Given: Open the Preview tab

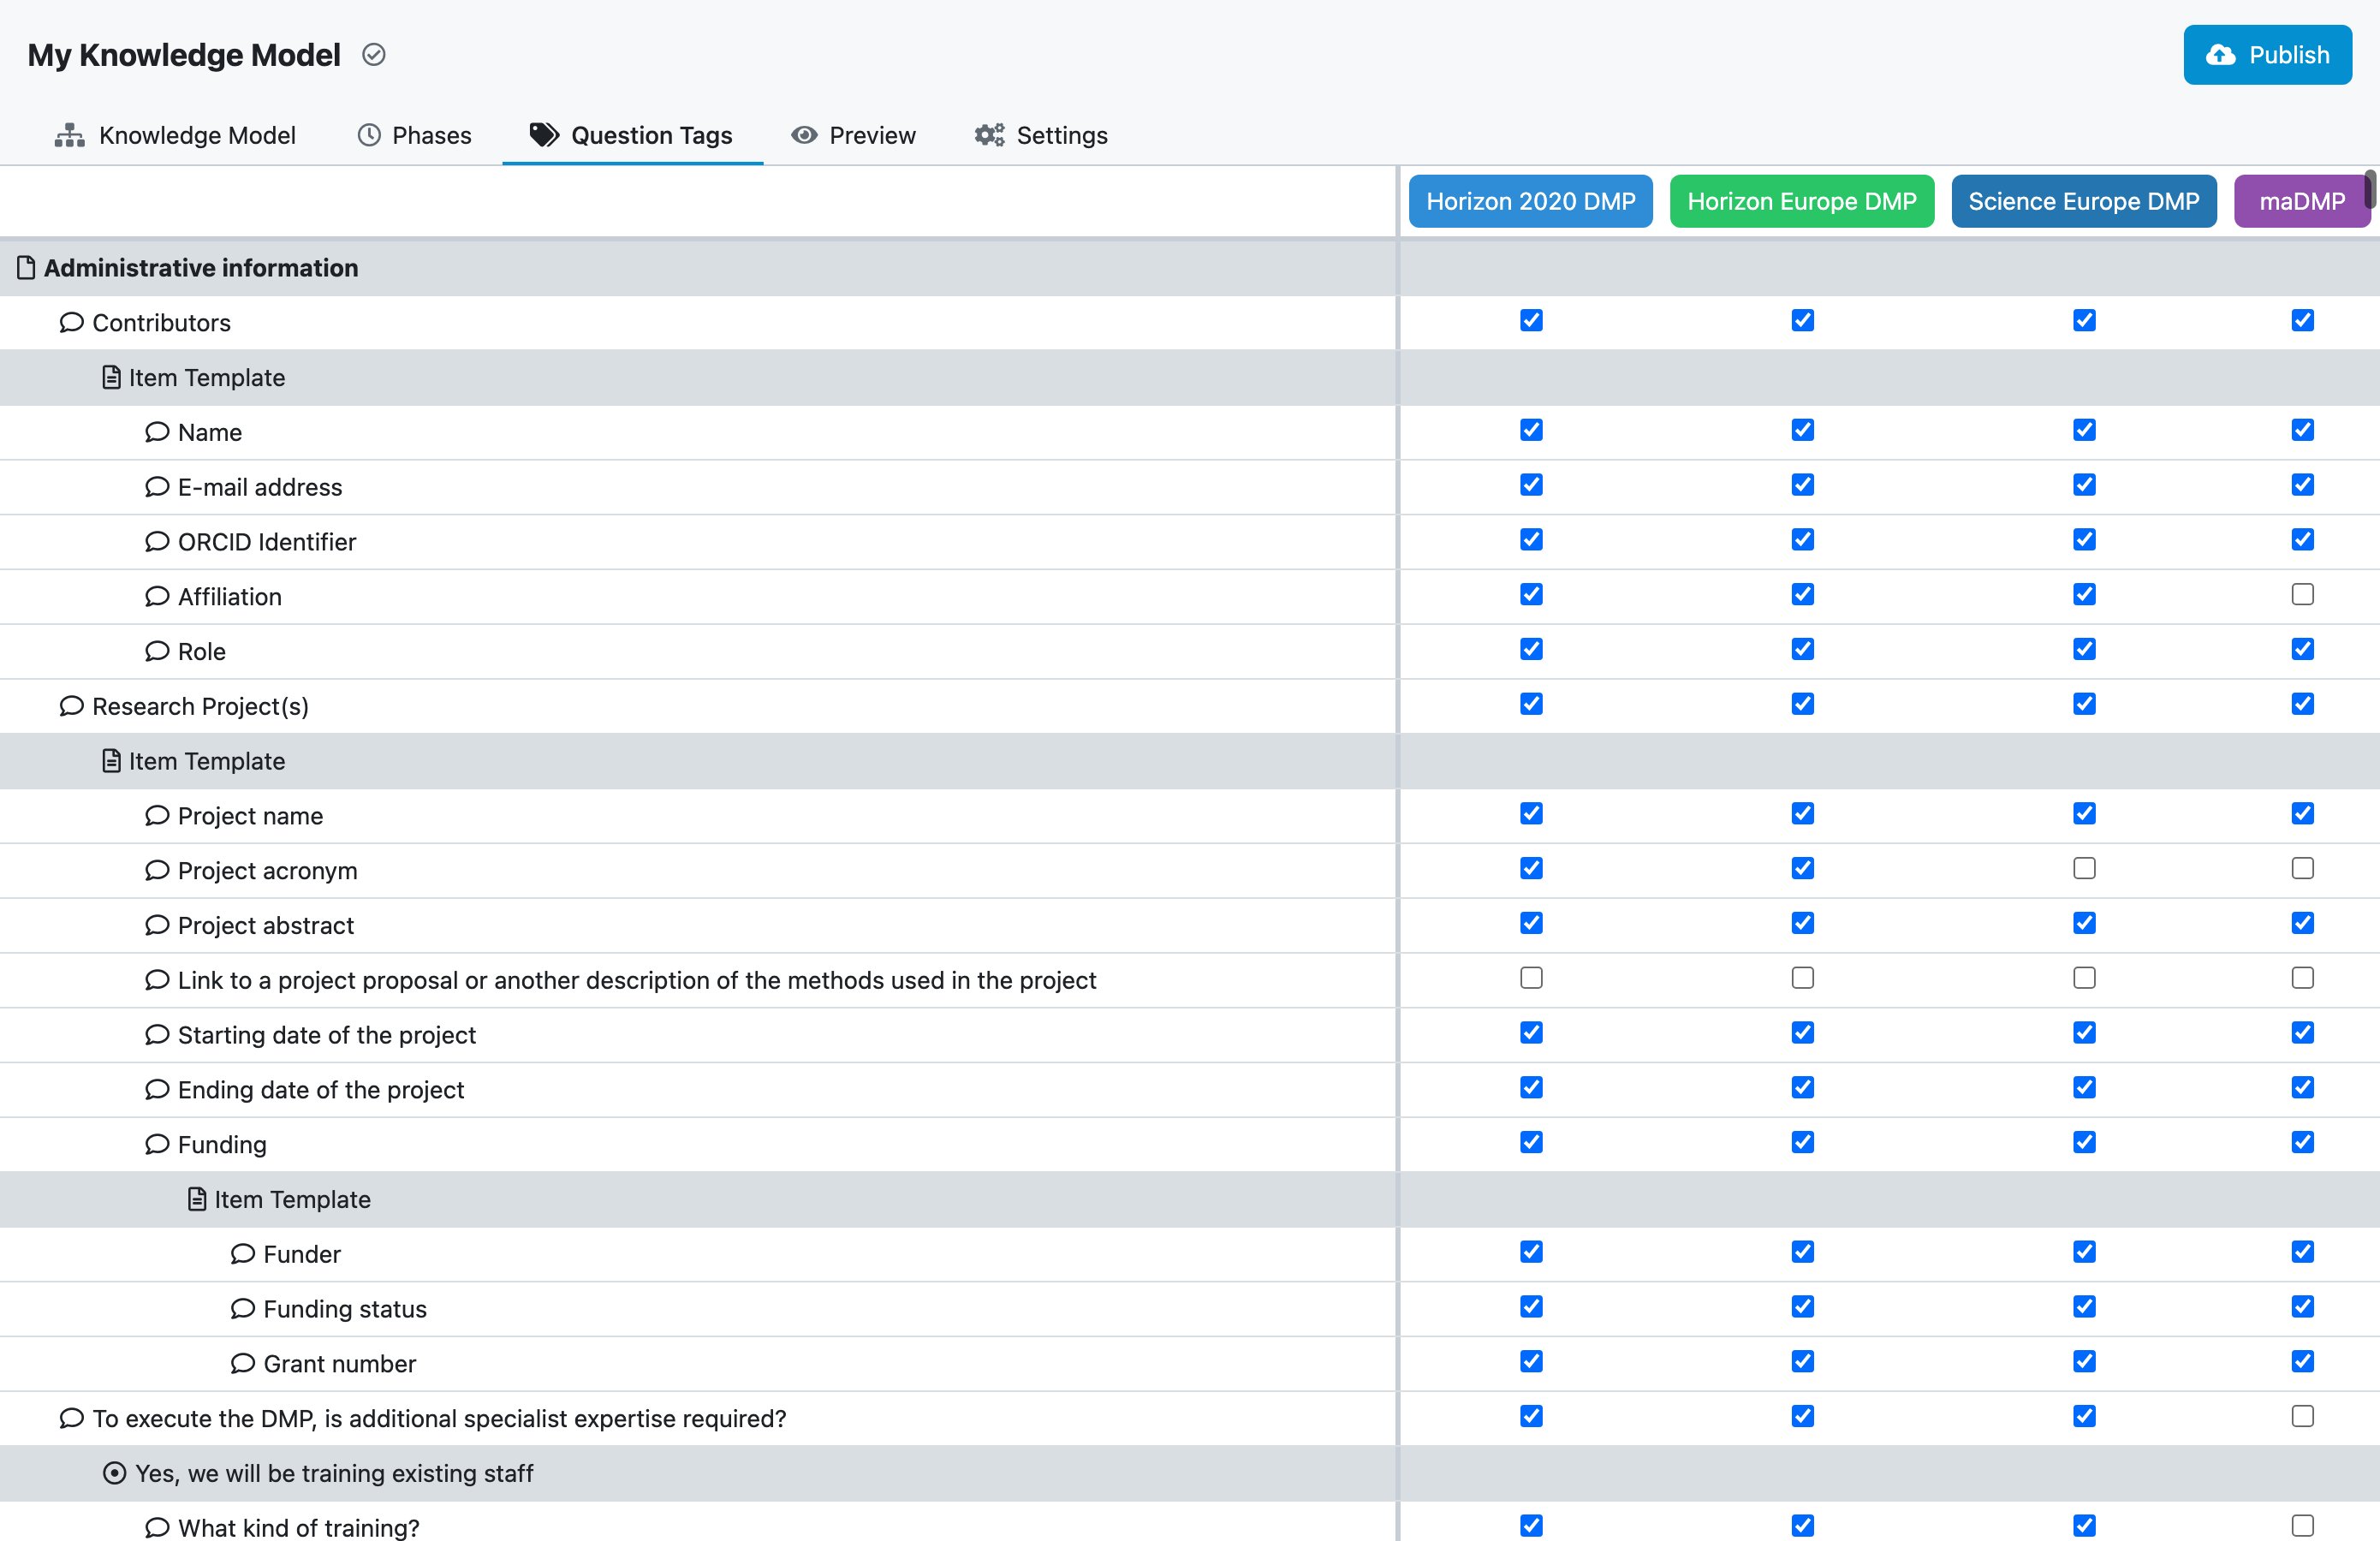Looking at the screenshot, I should click(x=853, y=135).
